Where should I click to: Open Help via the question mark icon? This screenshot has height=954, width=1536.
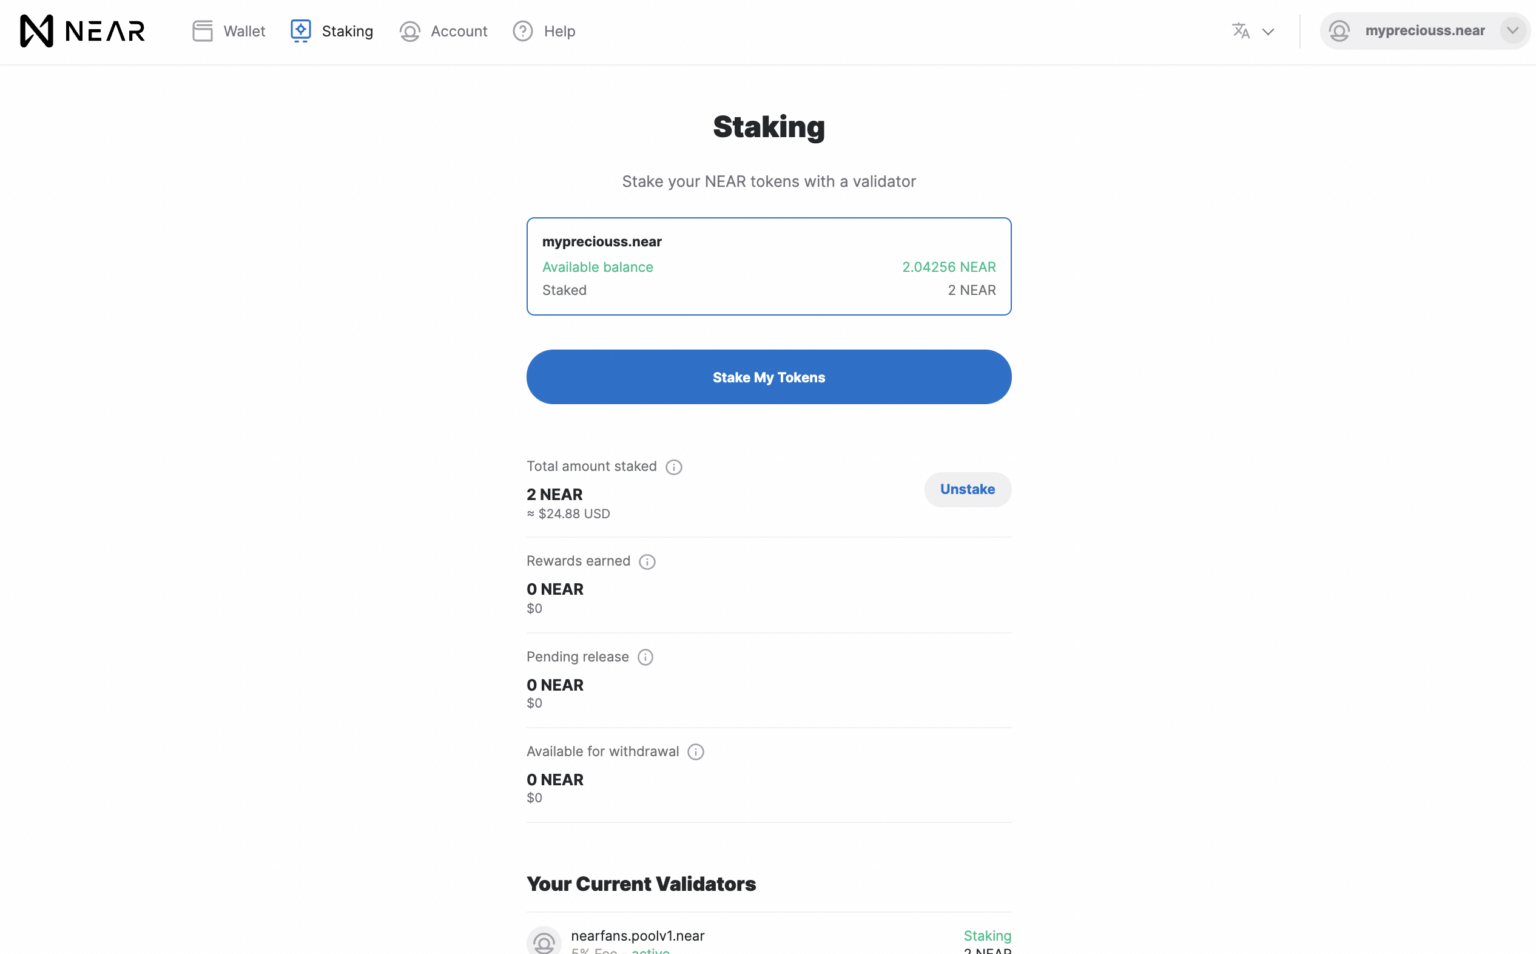point(521,31)
